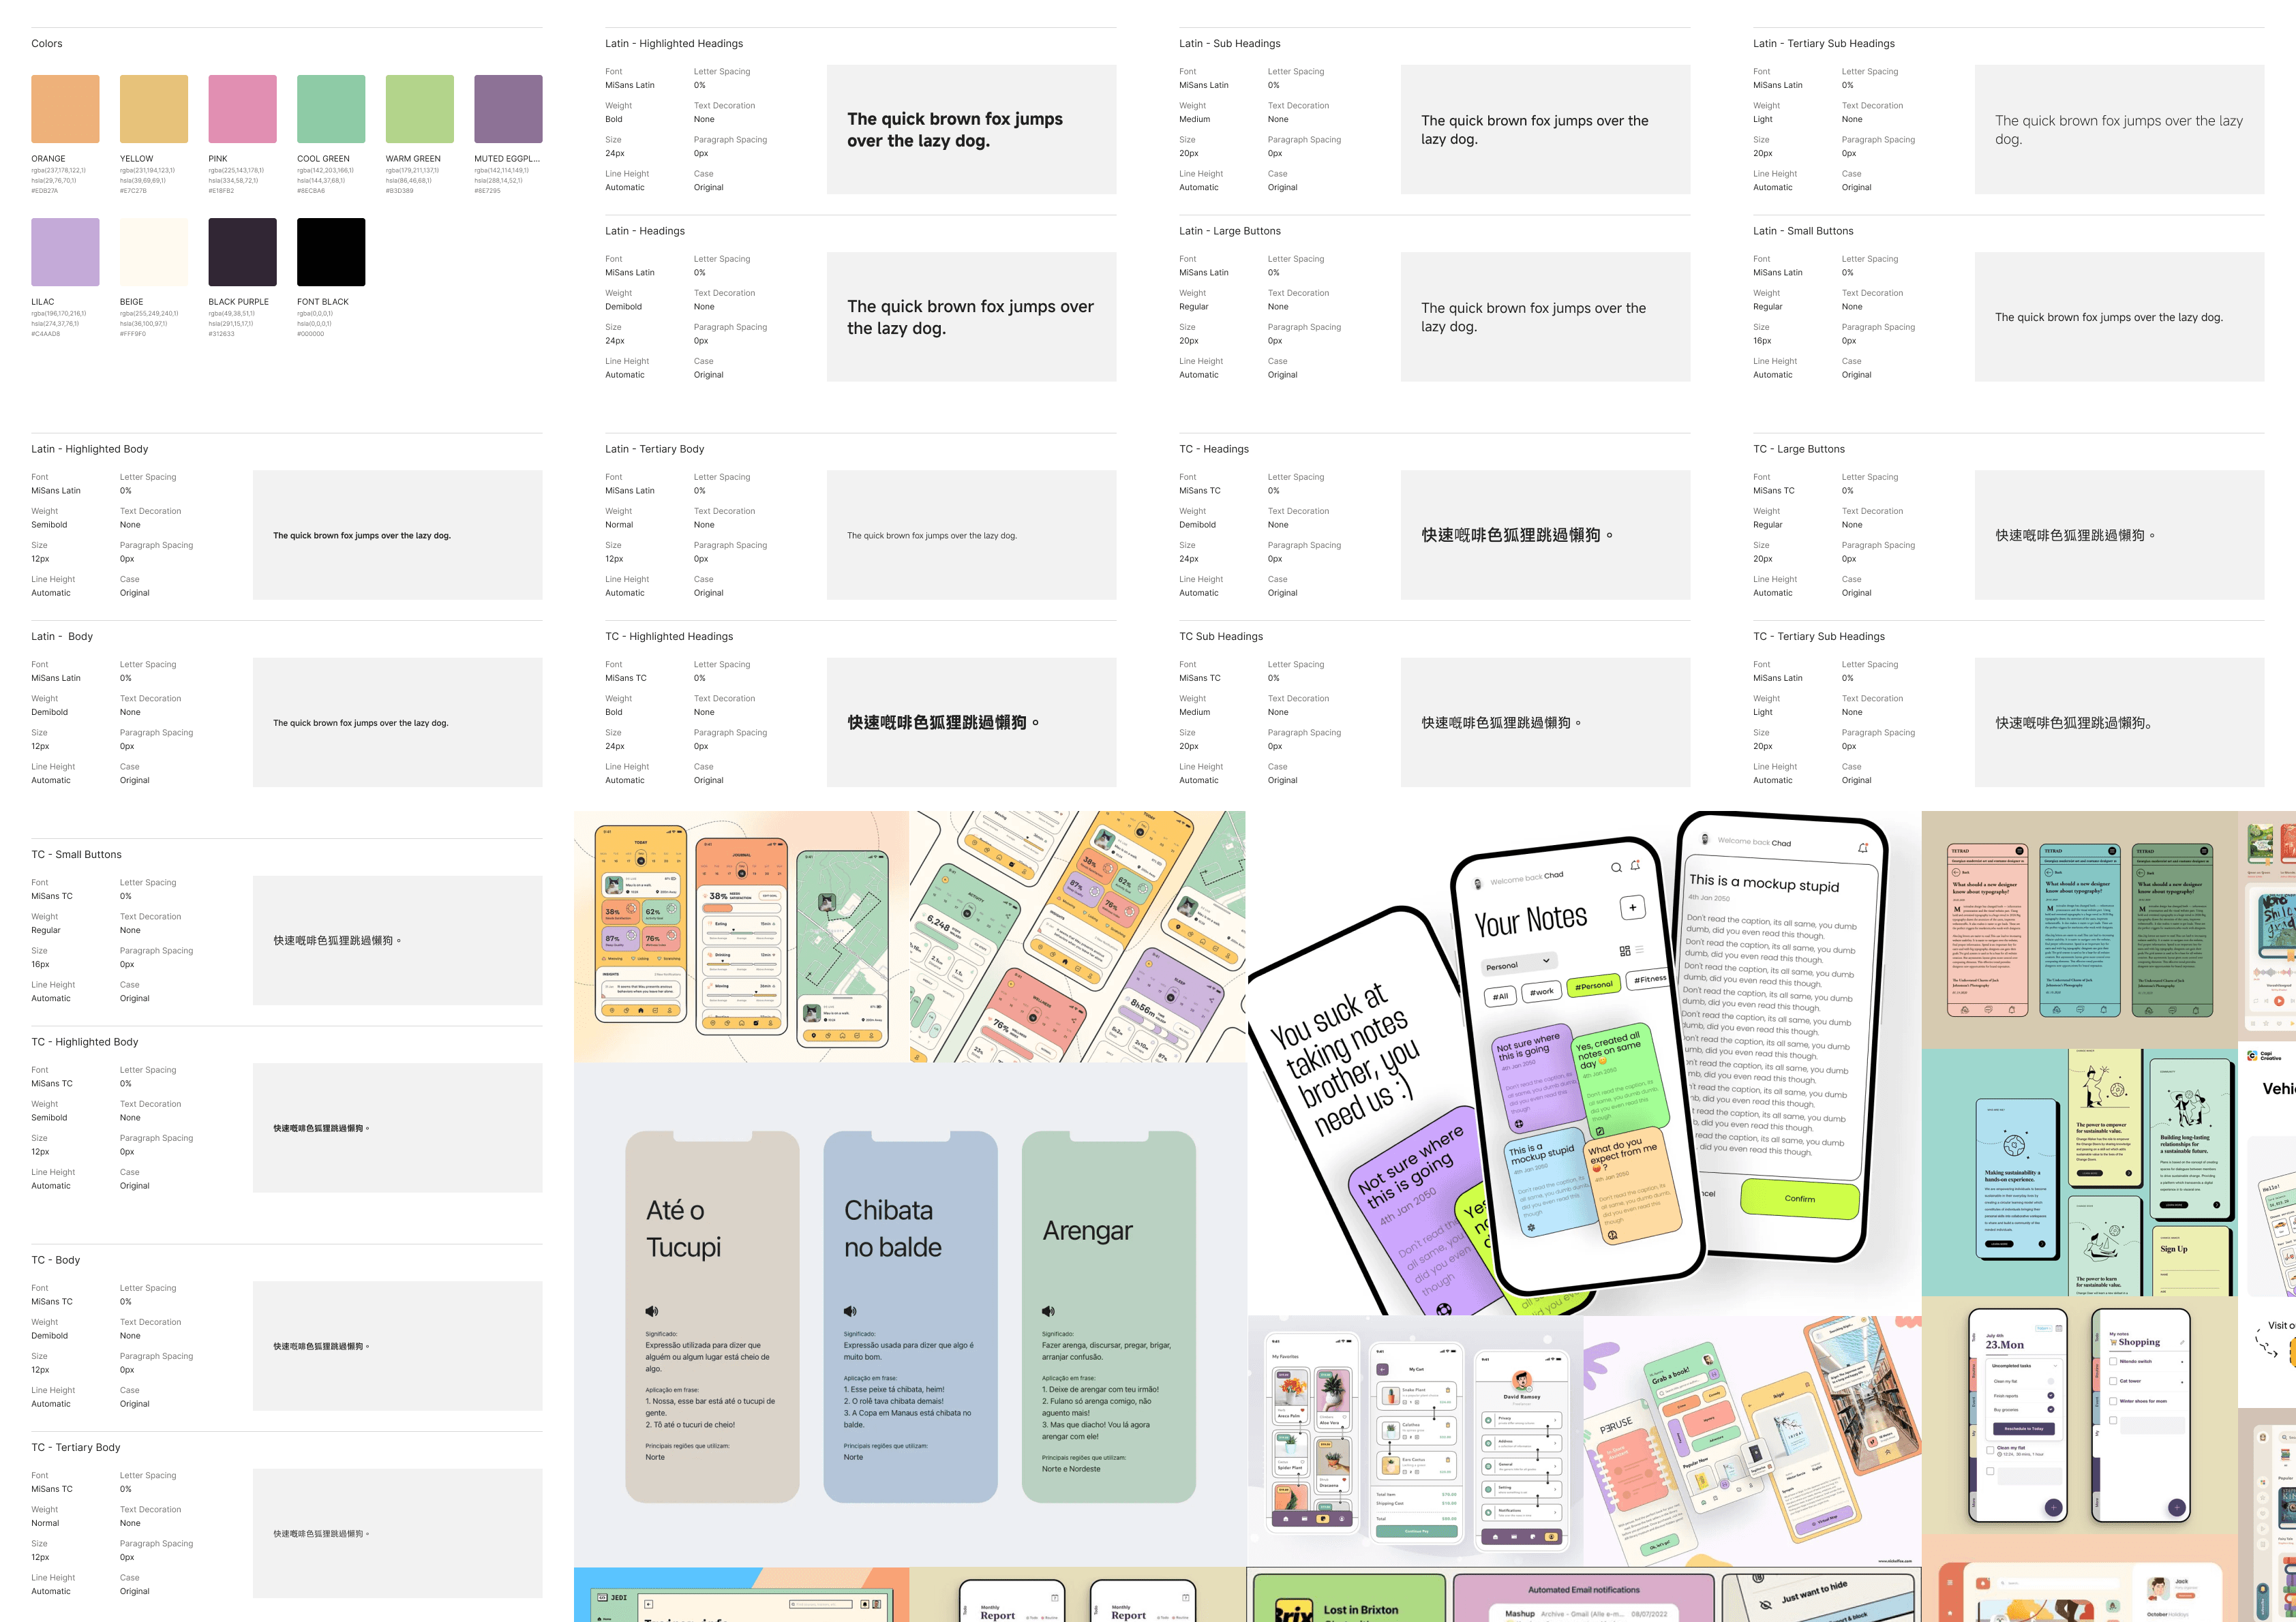Select grid view icon in Your Notes

(x=1625, y=950)
